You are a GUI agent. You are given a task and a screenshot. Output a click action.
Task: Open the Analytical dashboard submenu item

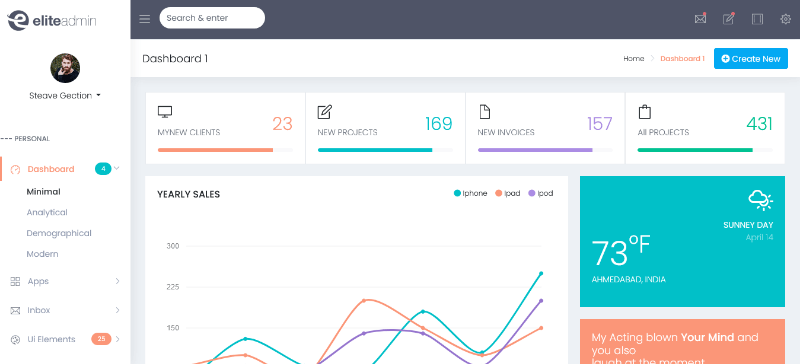(47, 212)
